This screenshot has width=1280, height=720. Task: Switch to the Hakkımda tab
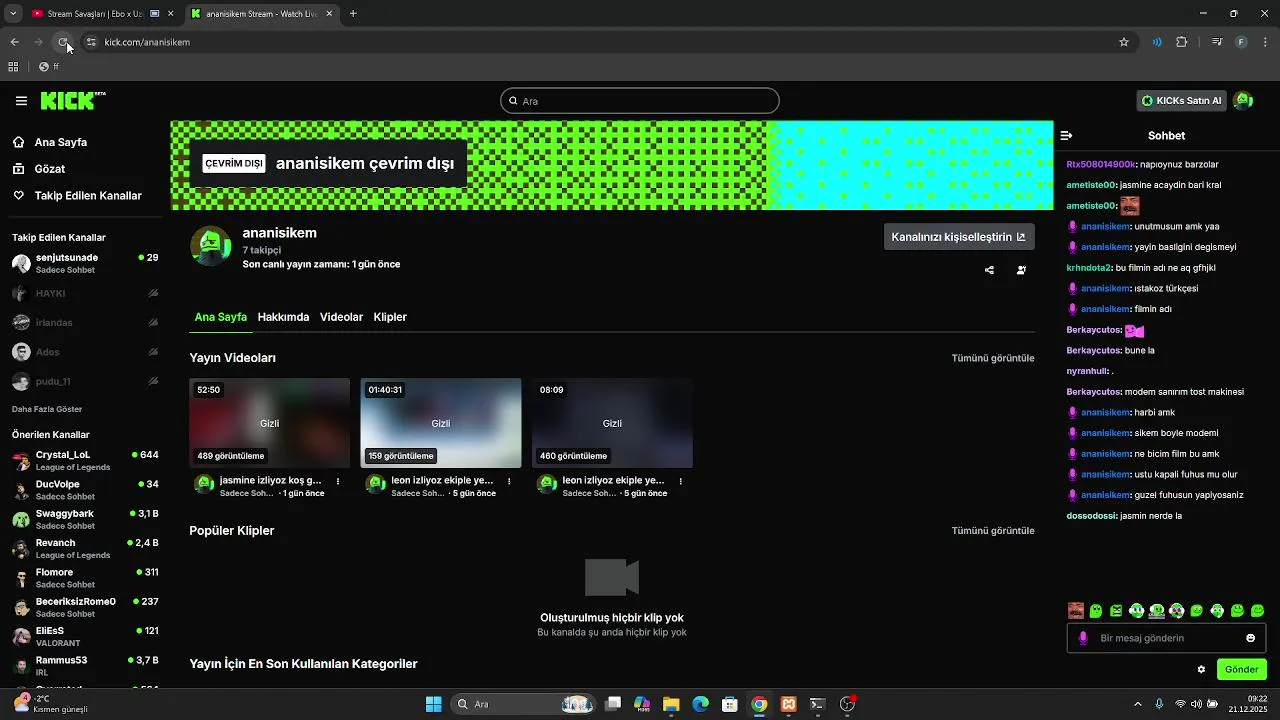coord(283,317)
